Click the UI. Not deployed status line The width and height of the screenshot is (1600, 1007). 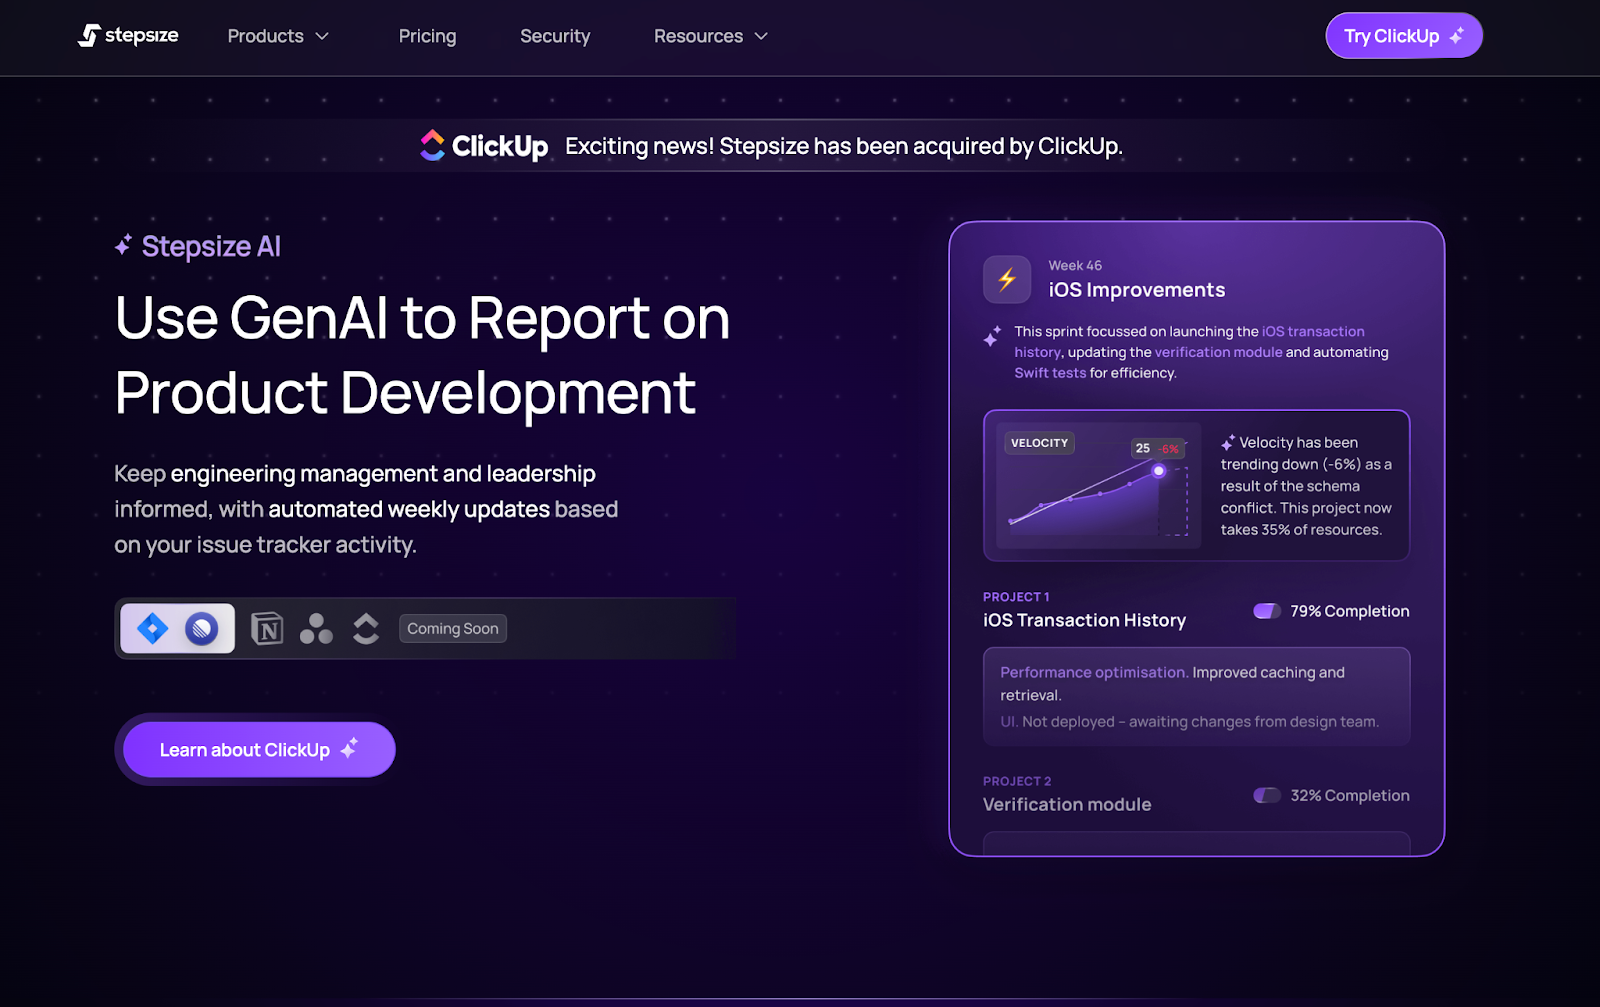[x=1189, y=722]
